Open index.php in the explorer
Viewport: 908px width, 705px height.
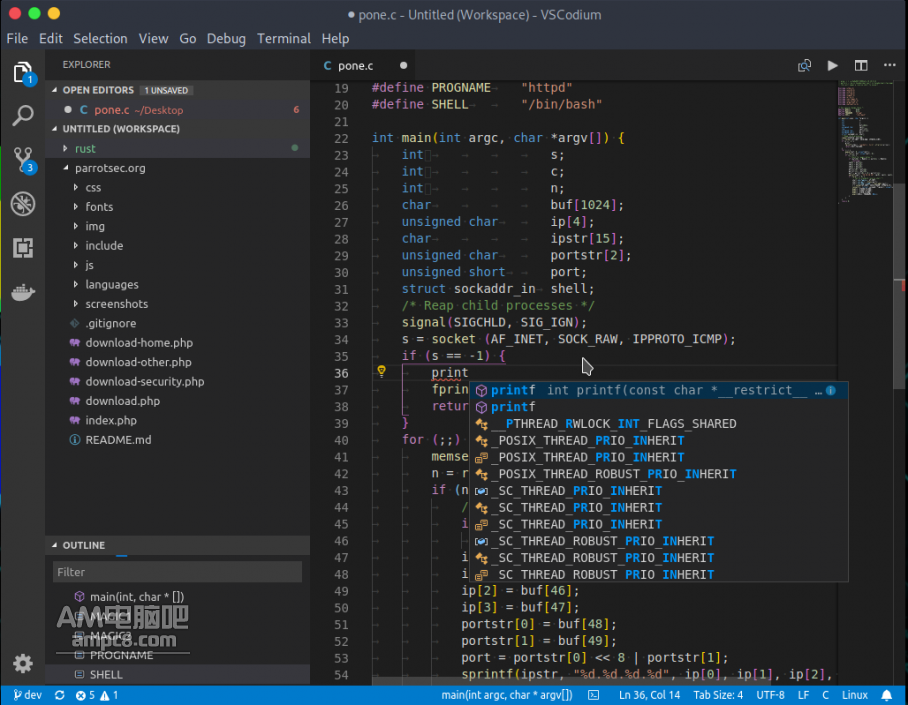[111, 421]
